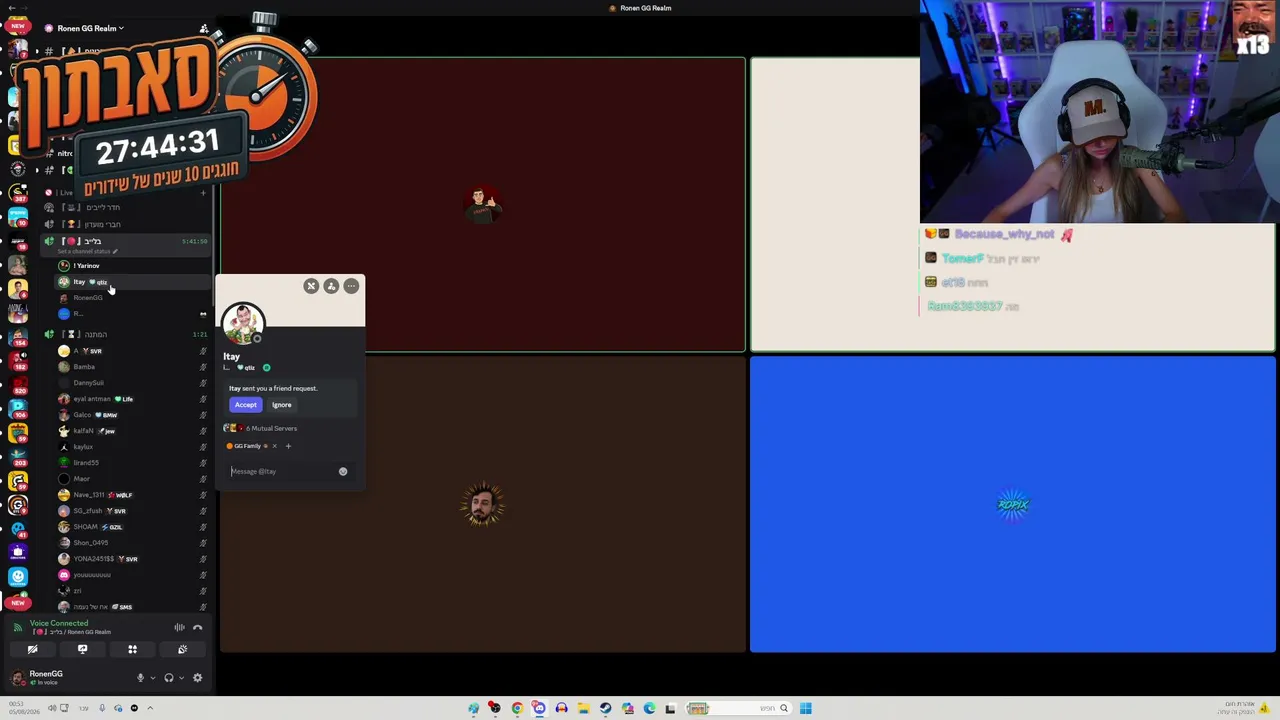Open the חדר לייבים voice channel
The height and width of the screenshot is (720, 1280).
126,208
